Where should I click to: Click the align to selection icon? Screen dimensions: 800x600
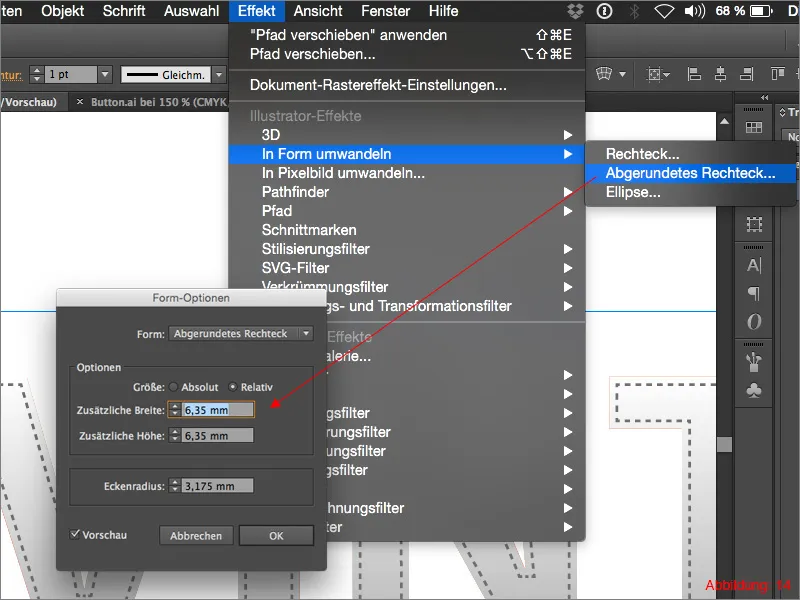click(x=655, y=74)
